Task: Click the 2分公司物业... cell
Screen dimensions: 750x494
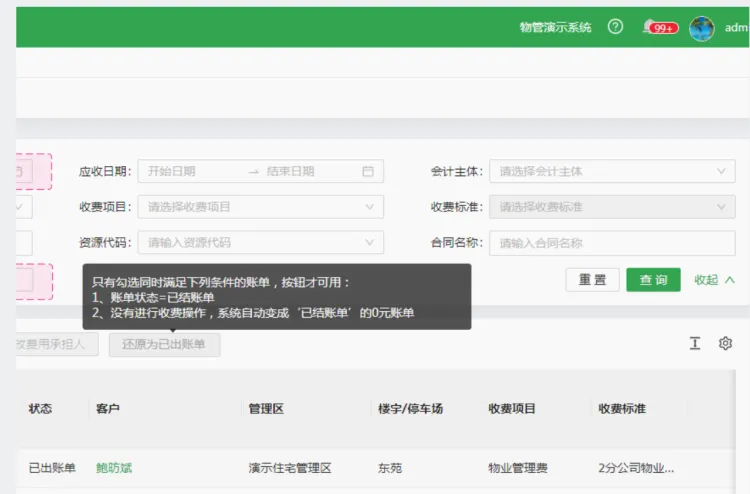Action: click(636, 468)
